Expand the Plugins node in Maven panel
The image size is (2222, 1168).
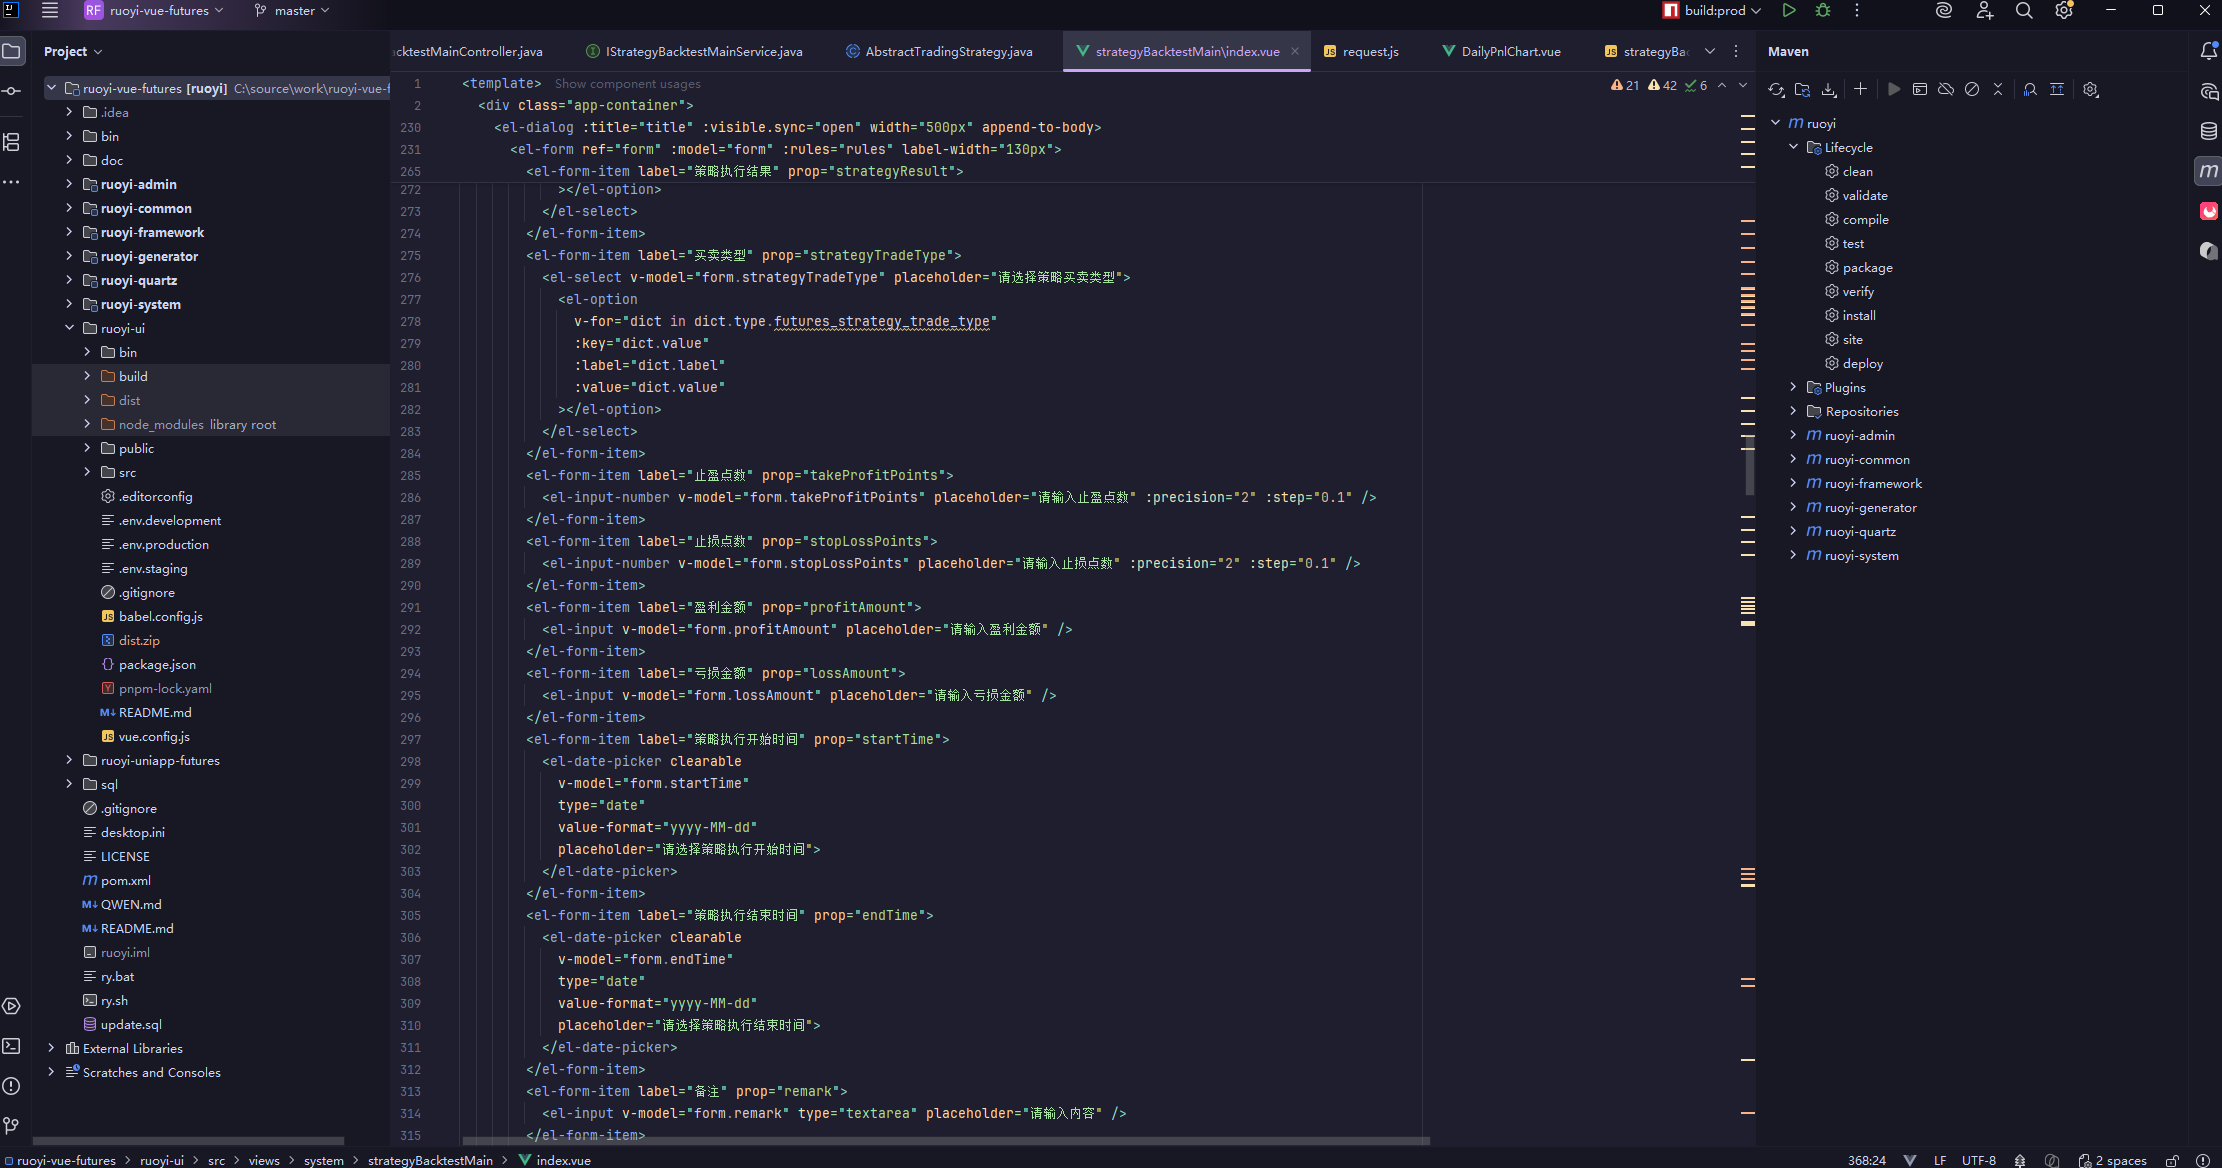pyautogui.click(x=1793, y=387)
